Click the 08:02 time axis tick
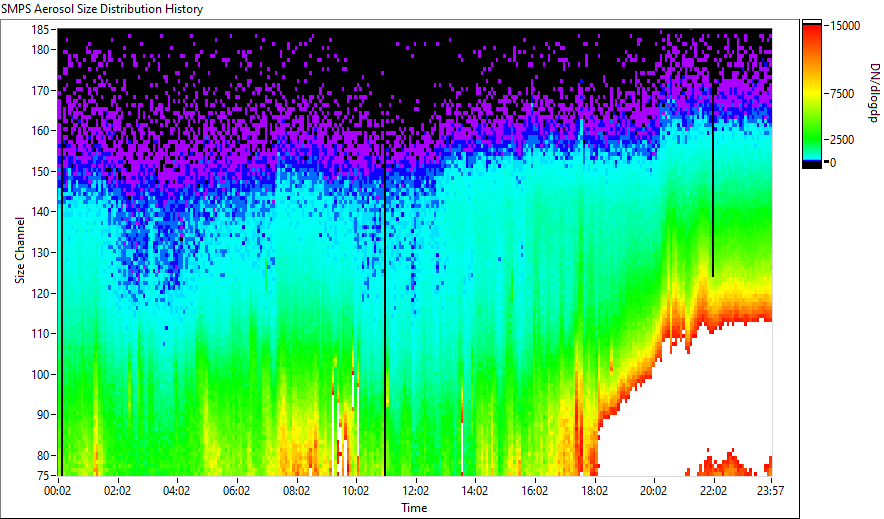The image size is (884, 519). click(x=296, y=491)
